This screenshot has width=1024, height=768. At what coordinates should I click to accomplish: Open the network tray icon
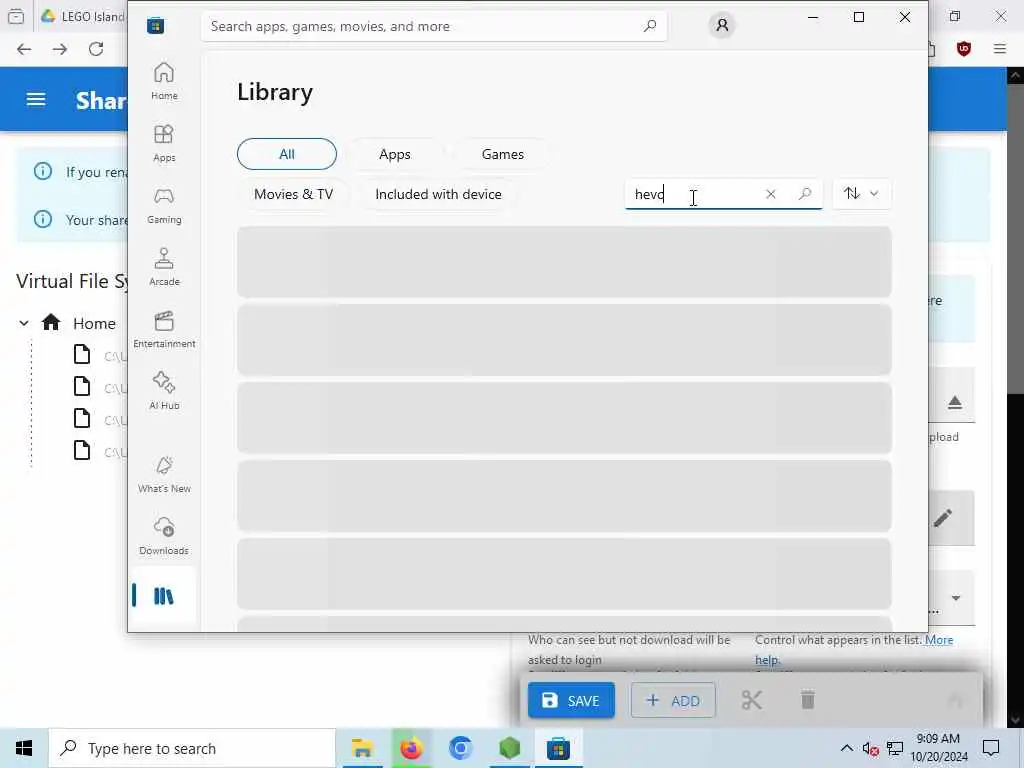pos(895,748)
